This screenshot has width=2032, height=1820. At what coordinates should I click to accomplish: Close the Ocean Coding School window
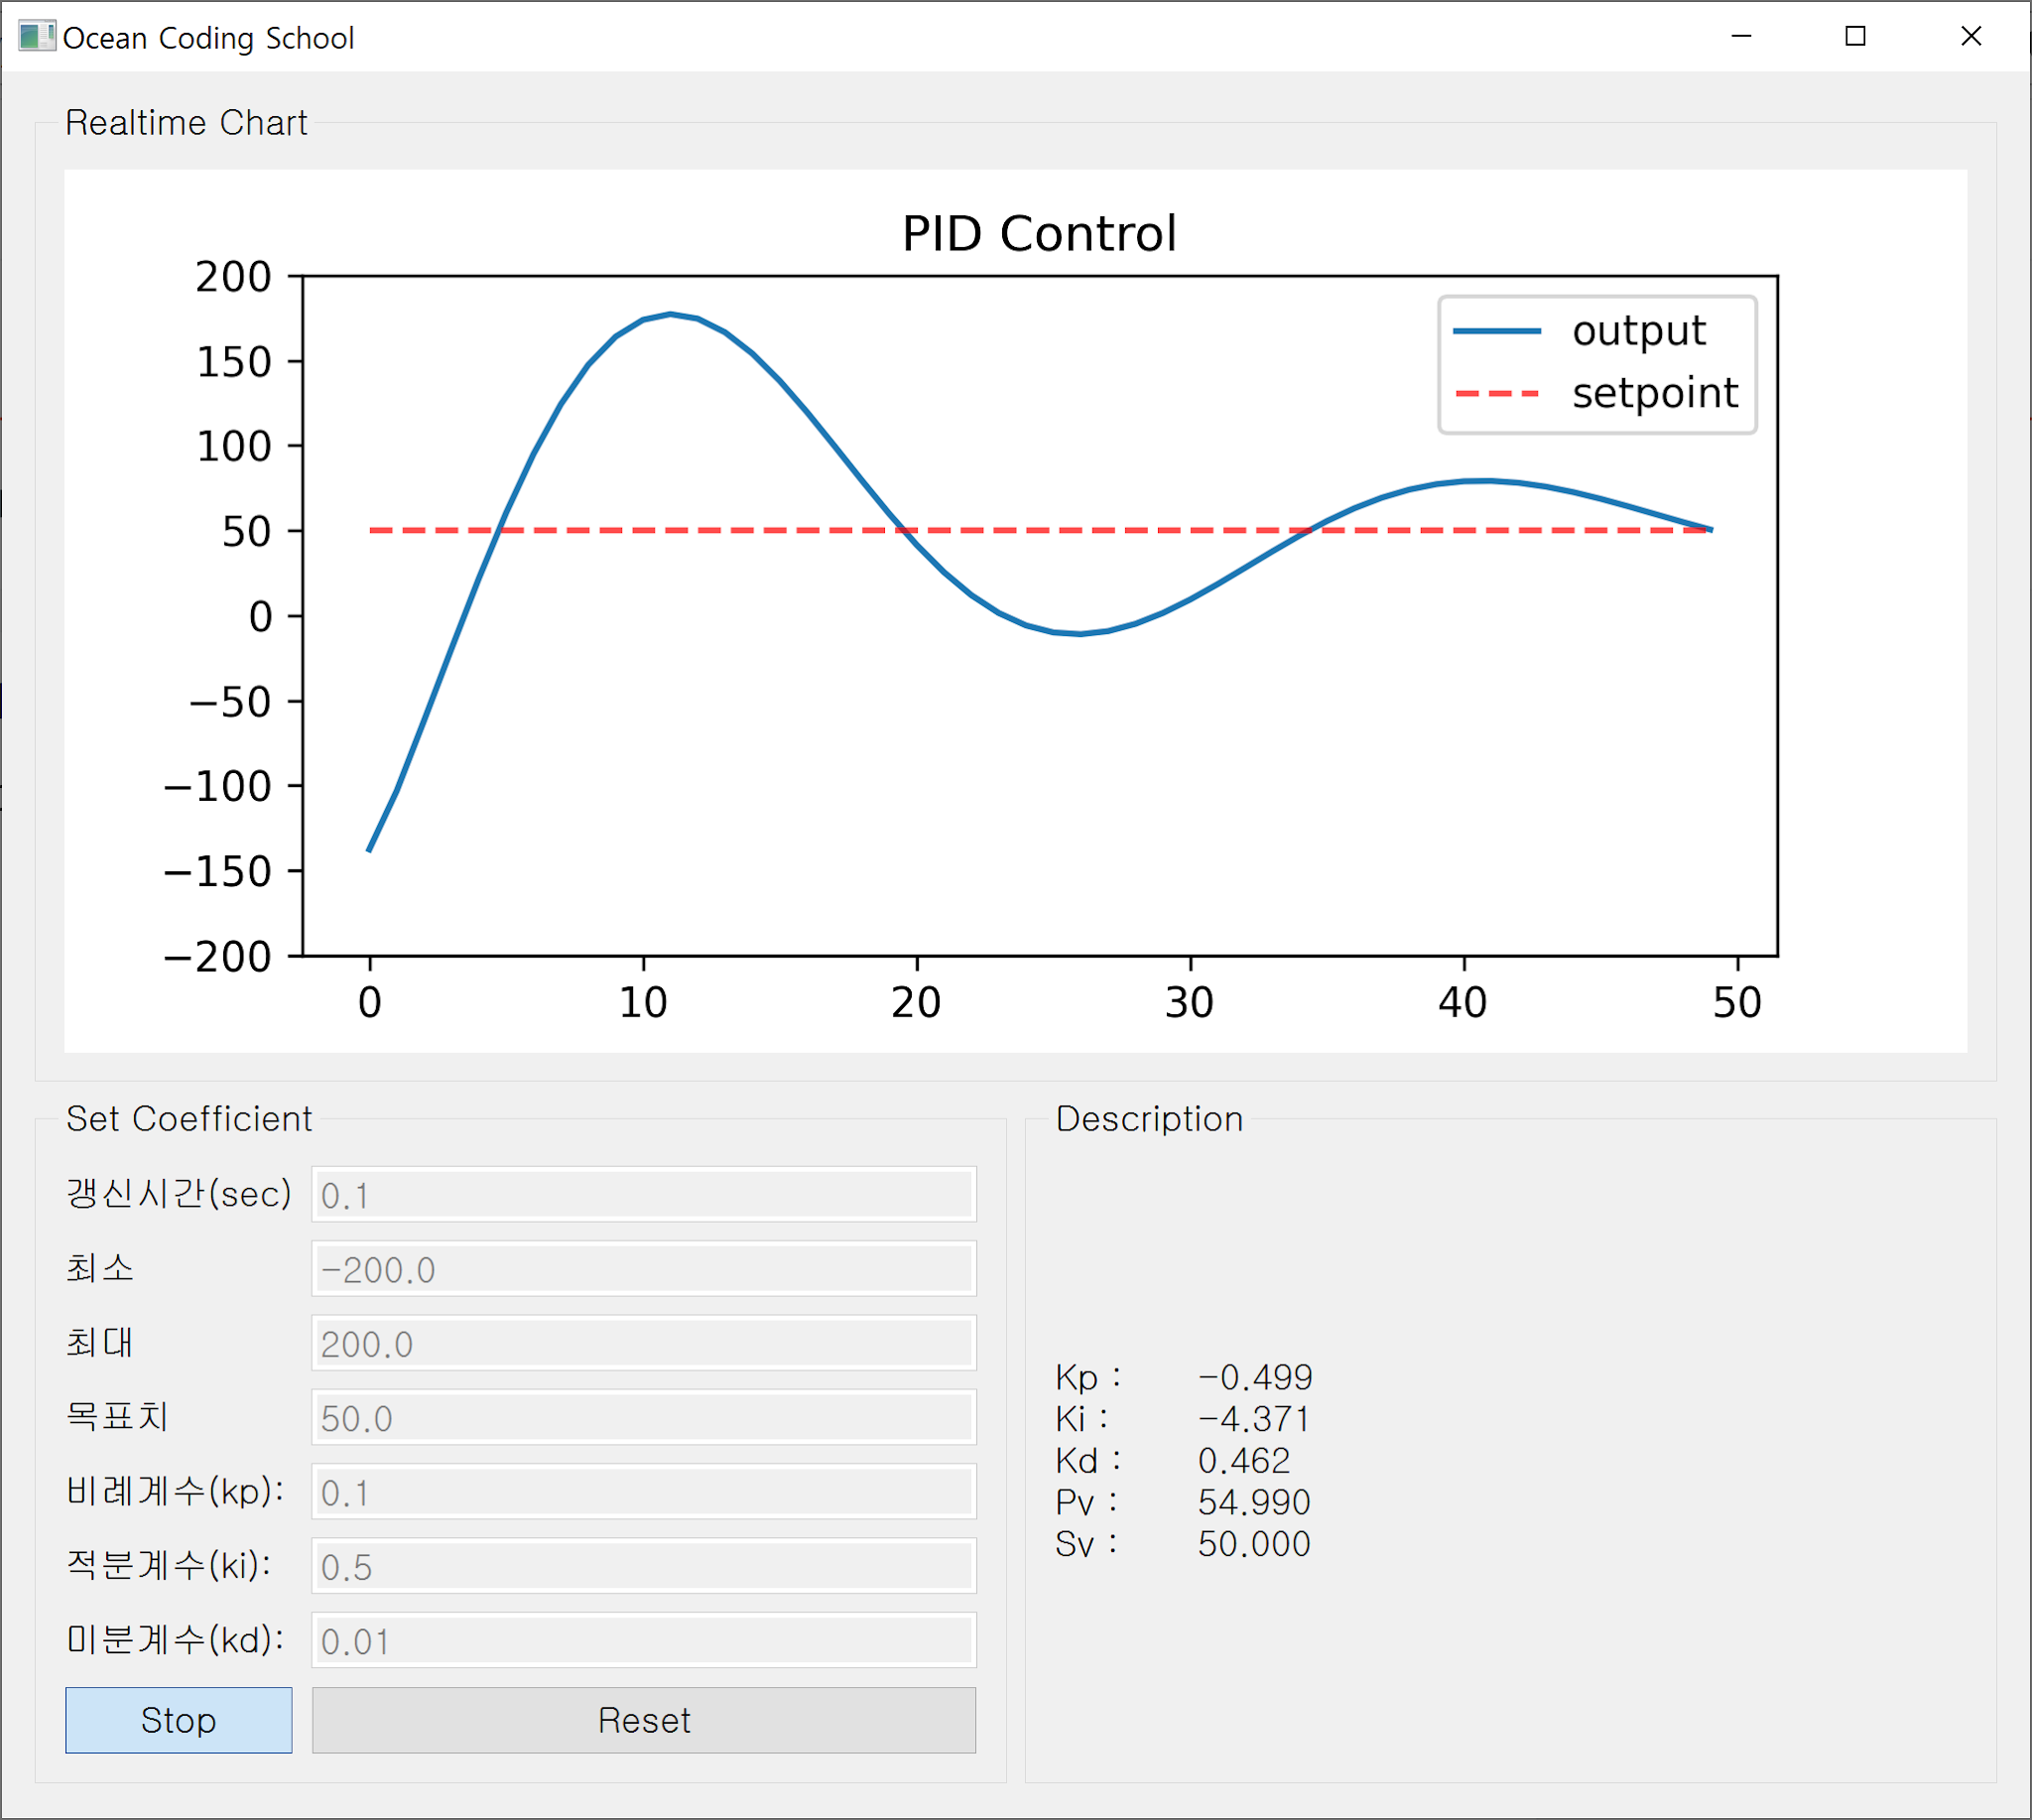(x=1971, y=36)
